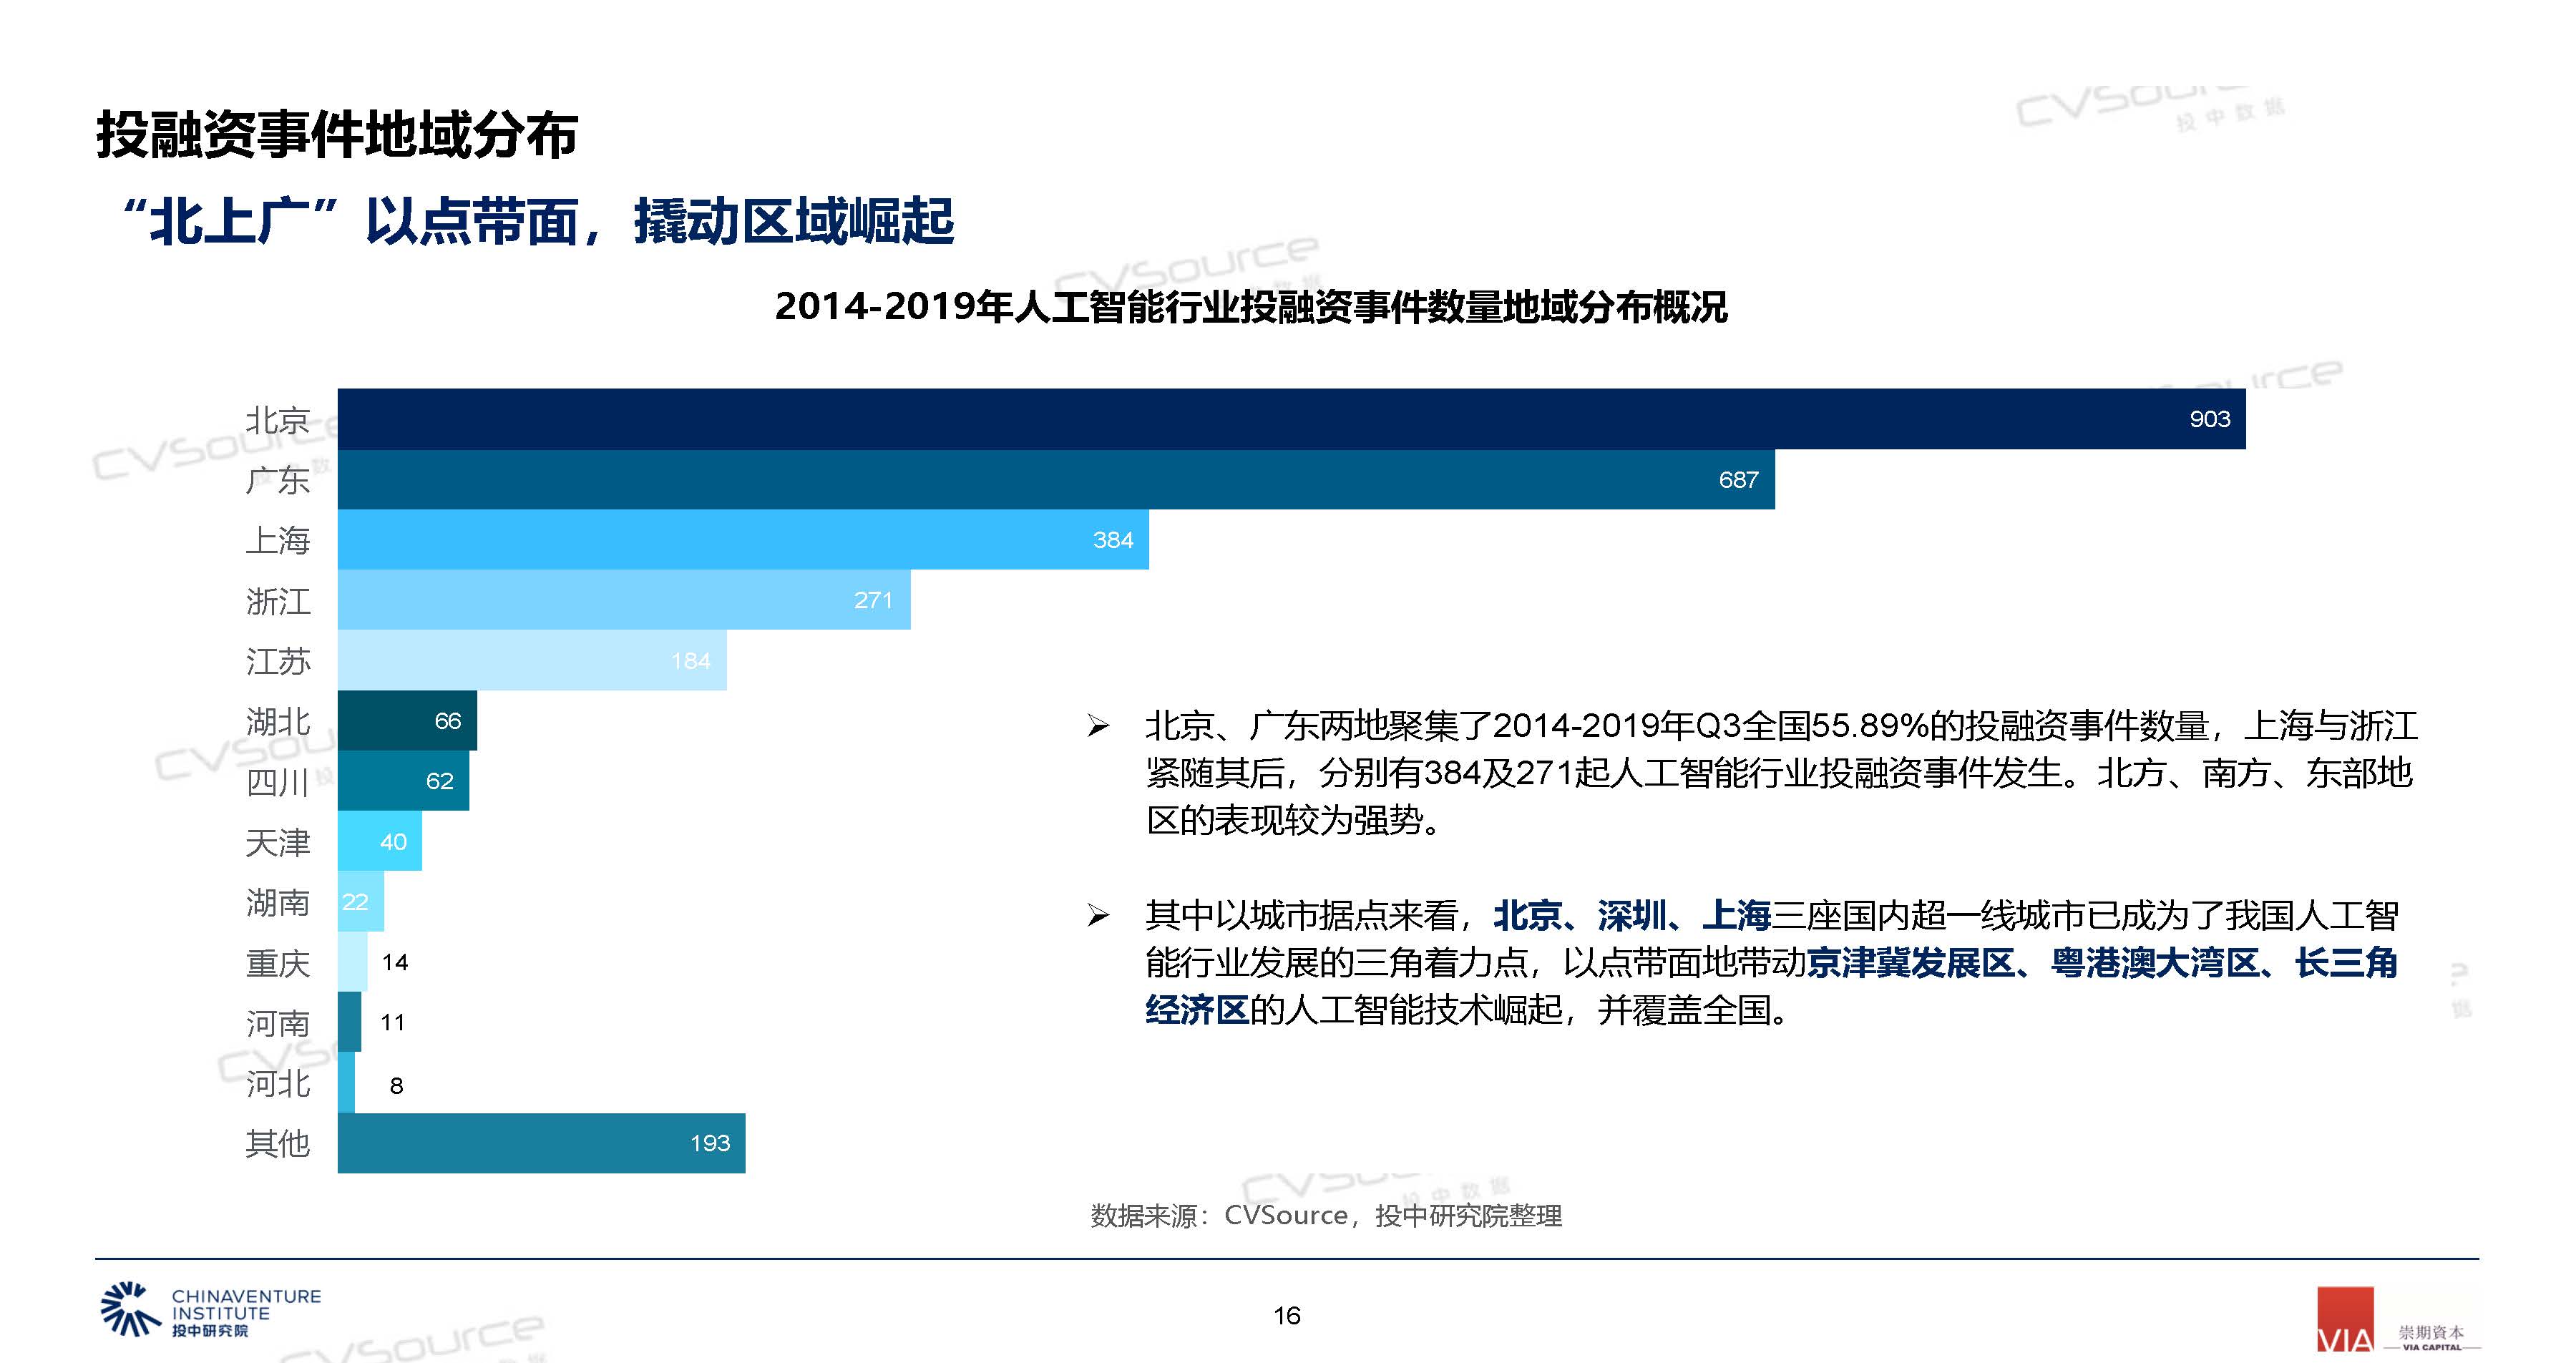Select the chart title 2014-2019年人工智能行业投融资事件数量地域分布概况
This screenshot has height=1363, width=2576.
pyautogui.click(x=1288, y=310)
